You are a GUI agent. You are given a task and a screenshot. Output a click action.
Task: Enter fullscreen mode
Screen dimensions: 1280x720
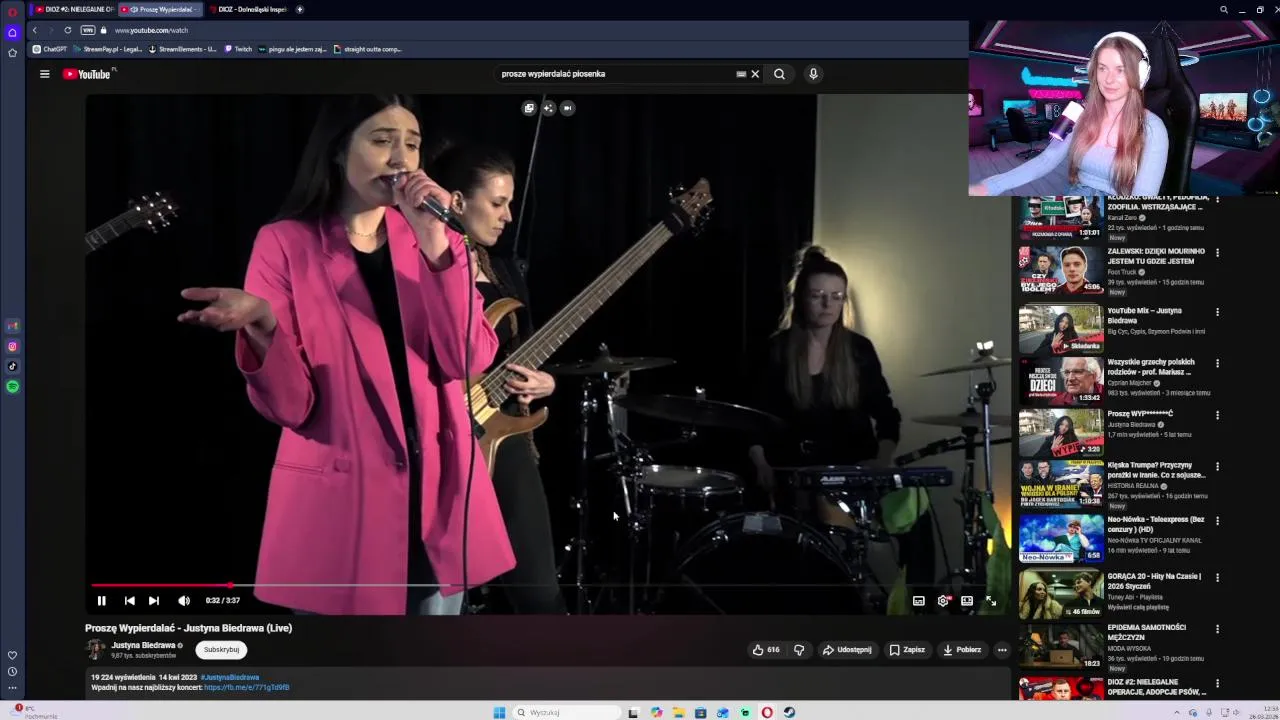[x=991, y=601]
